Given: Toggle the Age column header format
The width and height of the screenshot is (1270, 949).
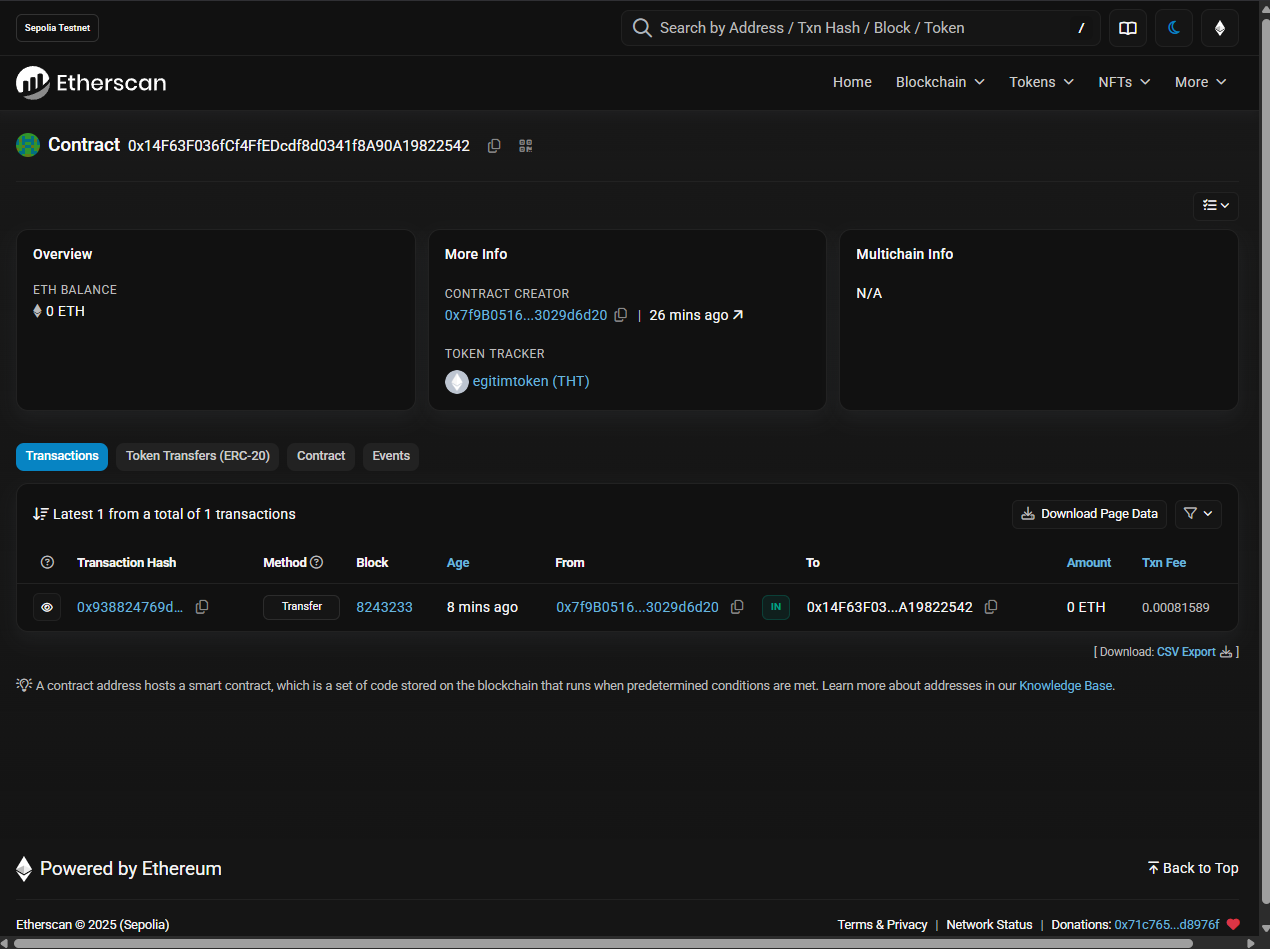Looking at the screenshot, I should 458,563.
